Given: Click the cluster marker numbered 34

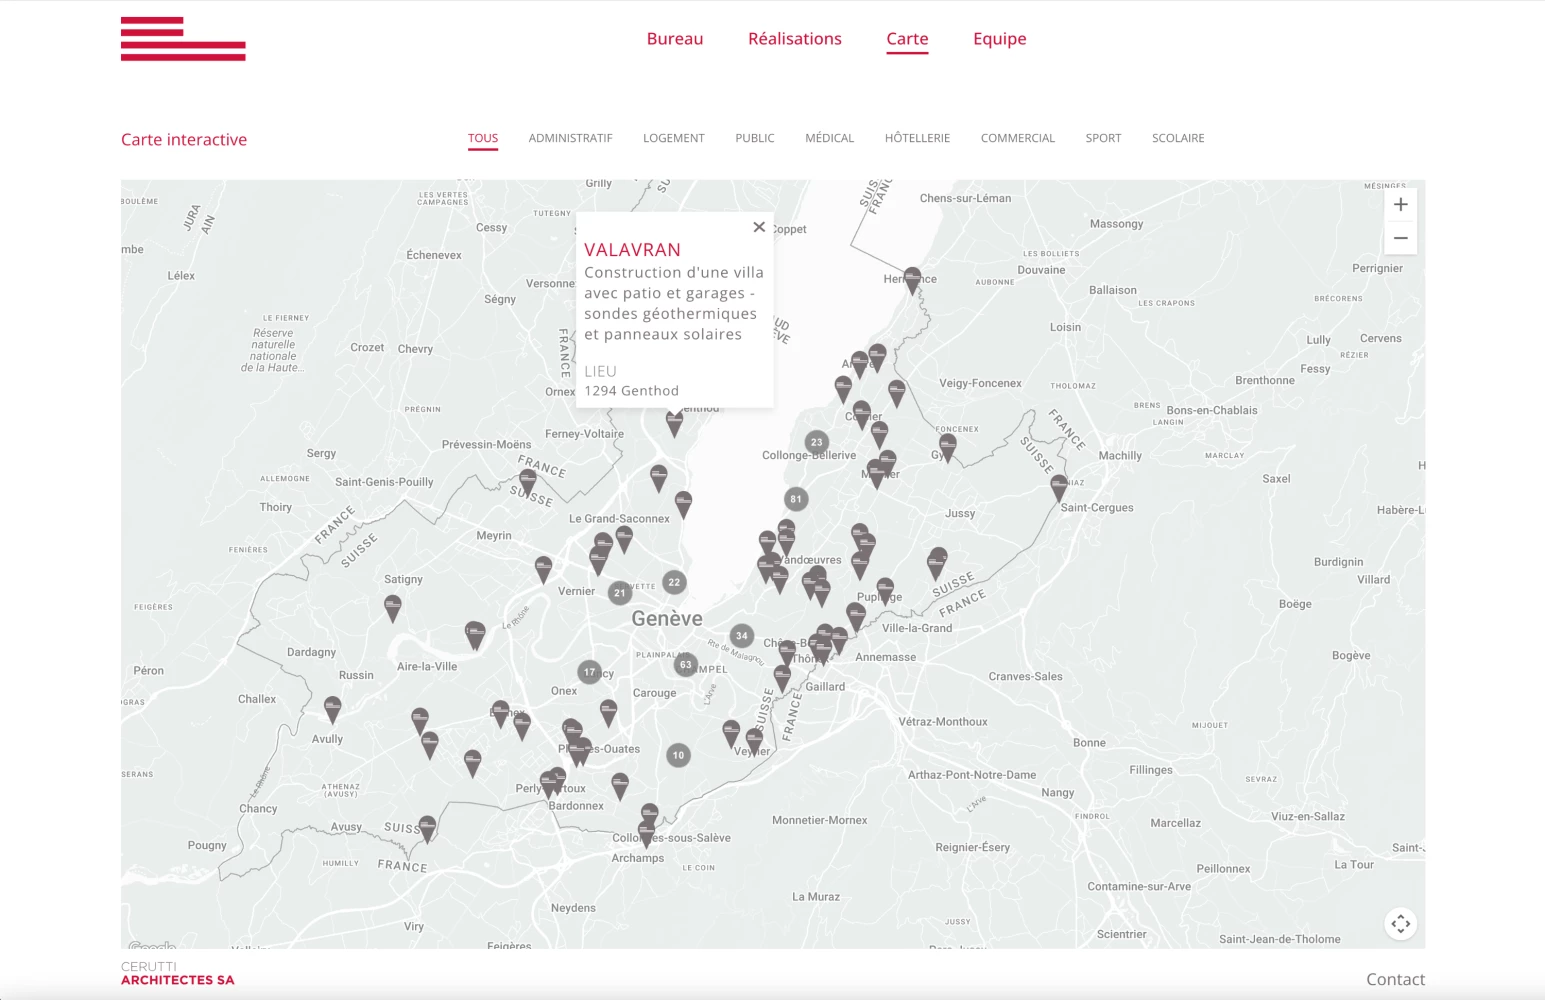Looking at the screenshot, I should pos(741,636).
